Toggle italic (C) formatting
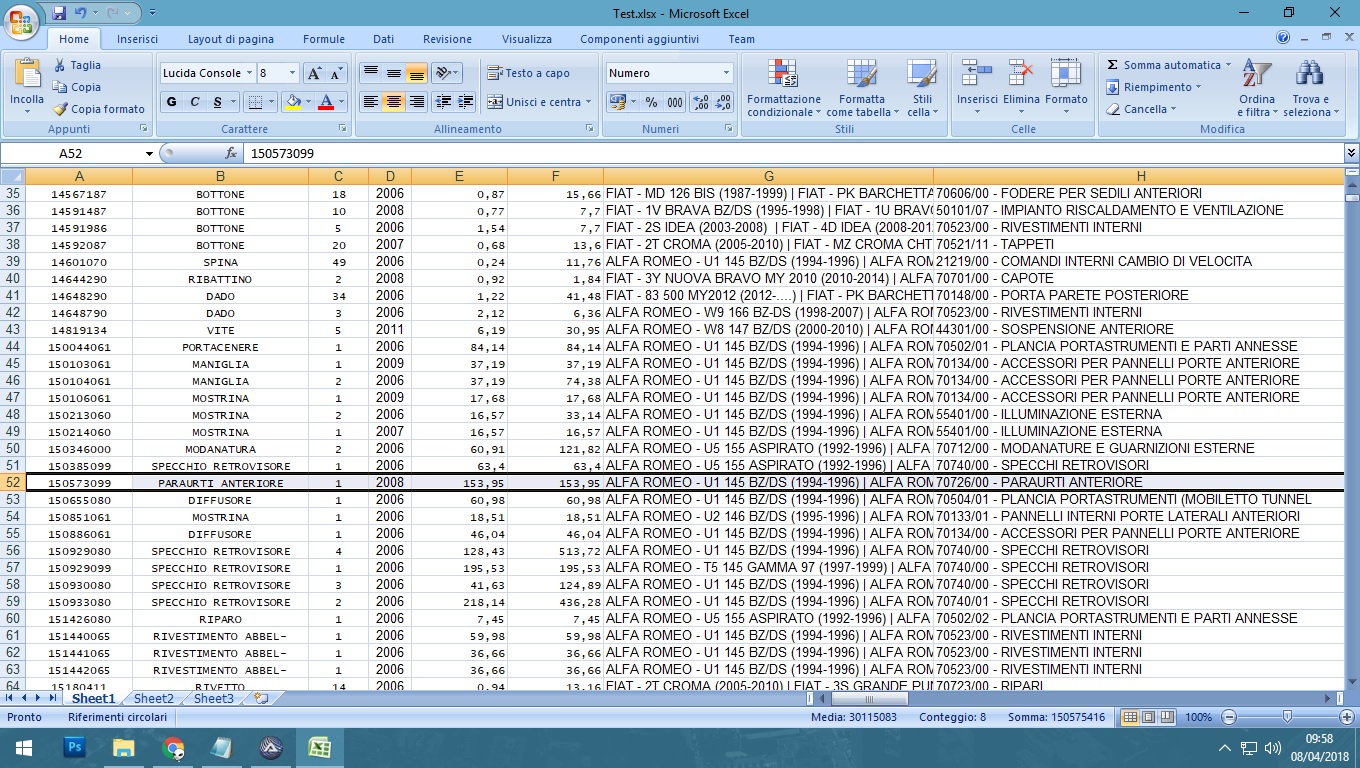The image size is (1360, 768). (194, 102)
